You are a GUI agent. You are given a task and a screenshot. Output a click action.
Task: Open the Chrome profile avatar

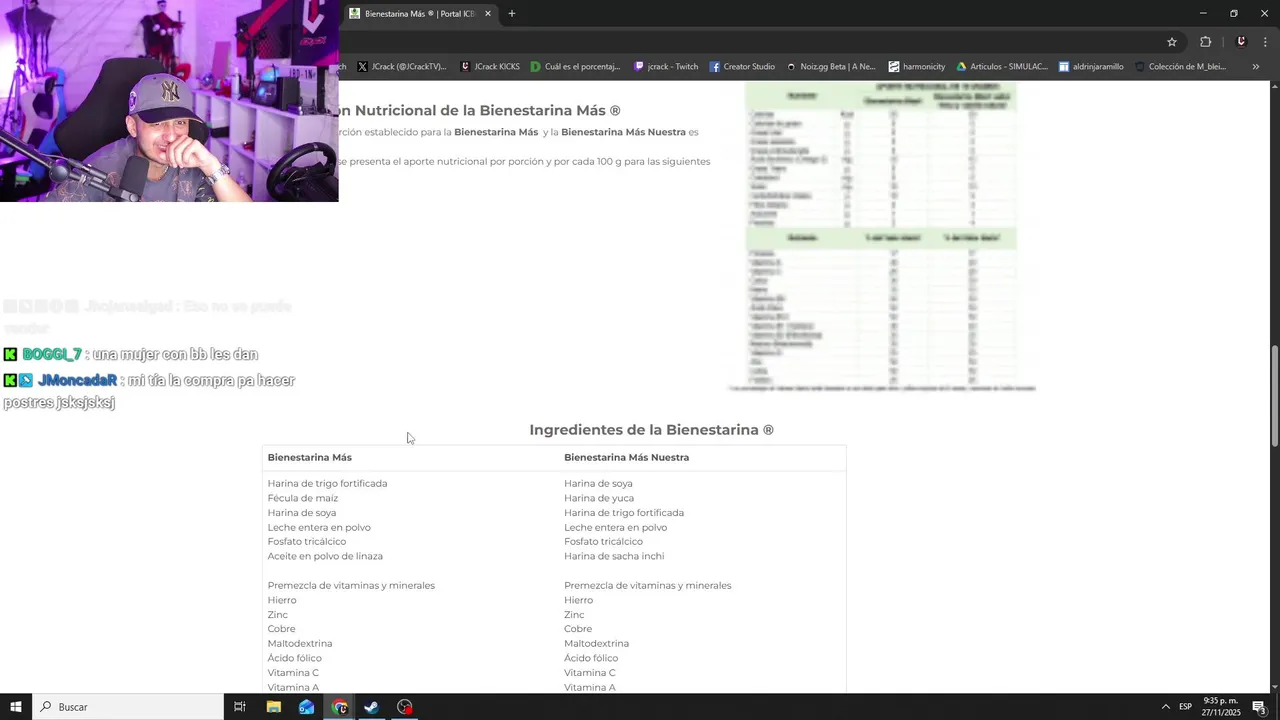[x=1241, y=42]
